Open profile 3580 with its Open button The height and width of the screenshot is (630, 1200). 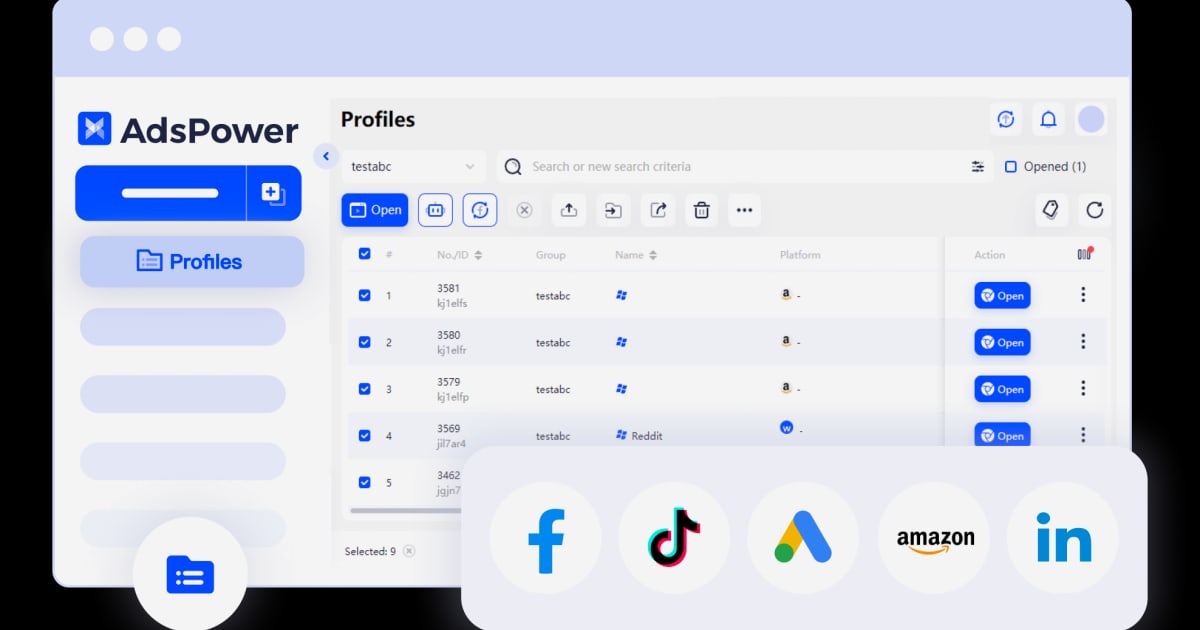coord(1002,342)
